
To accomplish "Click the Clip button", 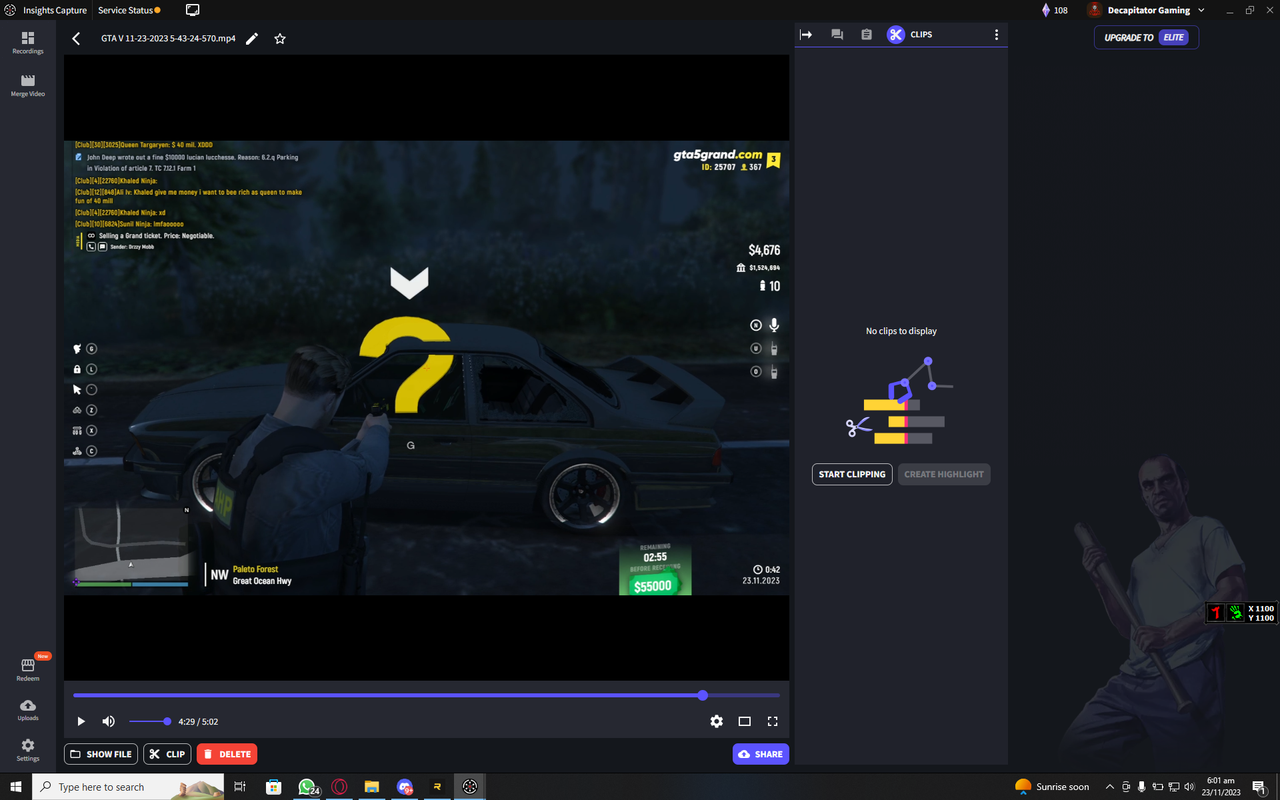I will coord(167,754).
